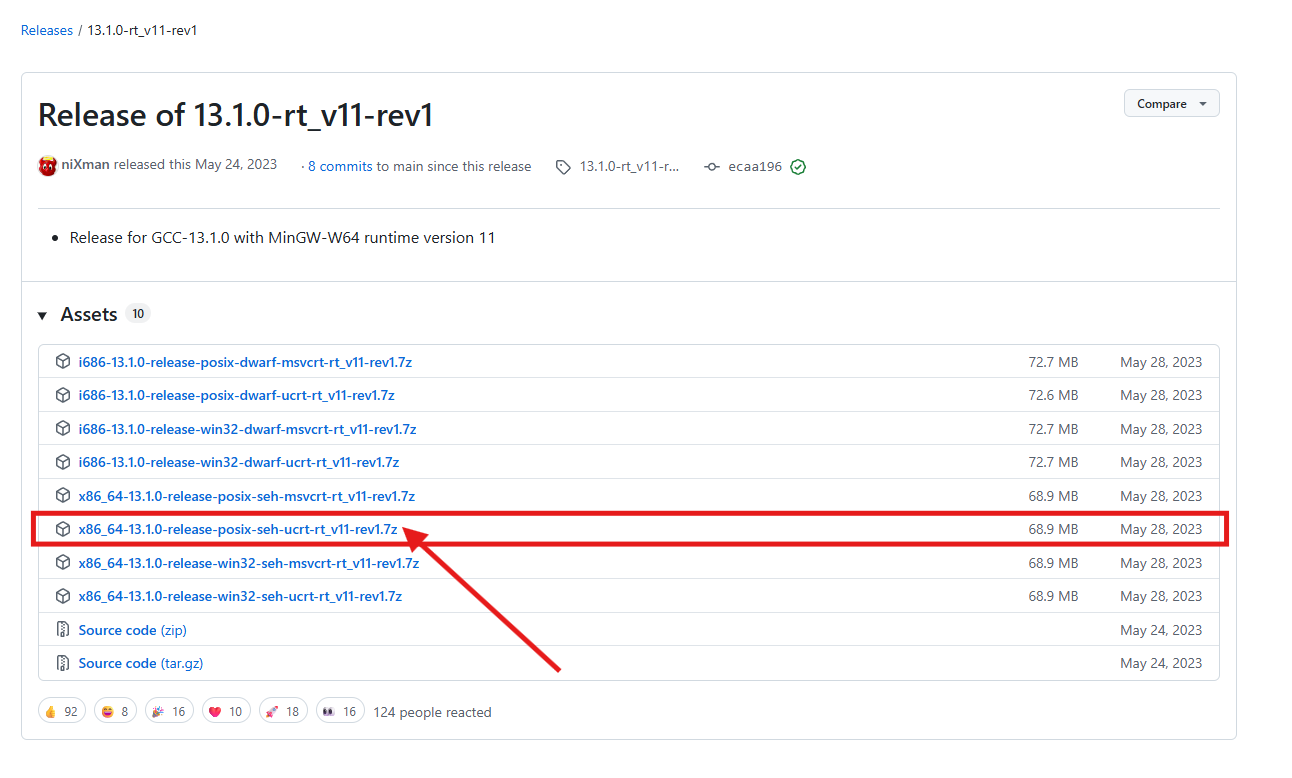This screenshot has height=778, width=1292.
Task: Click the commit icon preceding ecaa196
Action: coord(711,167)
